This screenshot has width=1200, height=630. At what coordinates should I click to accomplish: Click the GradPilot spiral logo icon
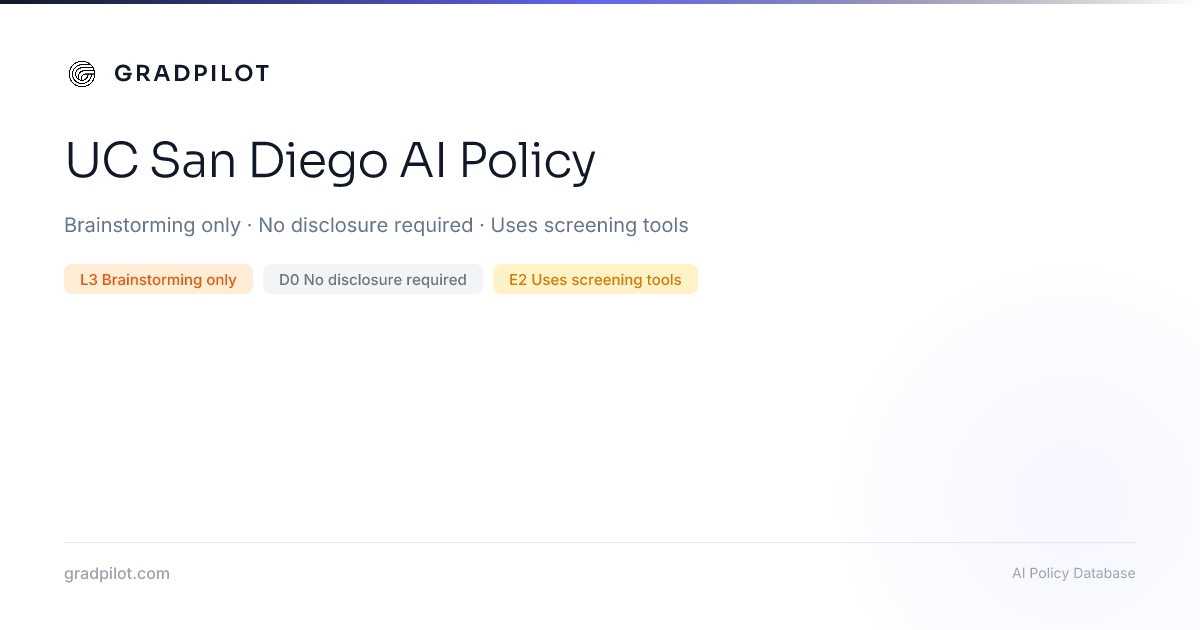click(82, 74)
